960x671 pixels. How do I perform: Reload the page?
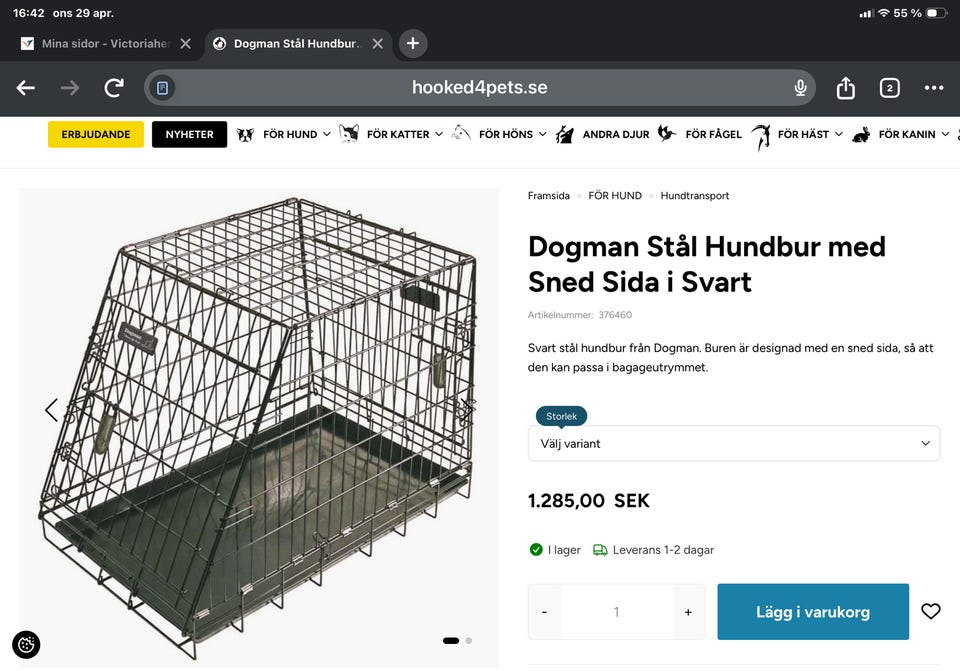pos(114,88)
